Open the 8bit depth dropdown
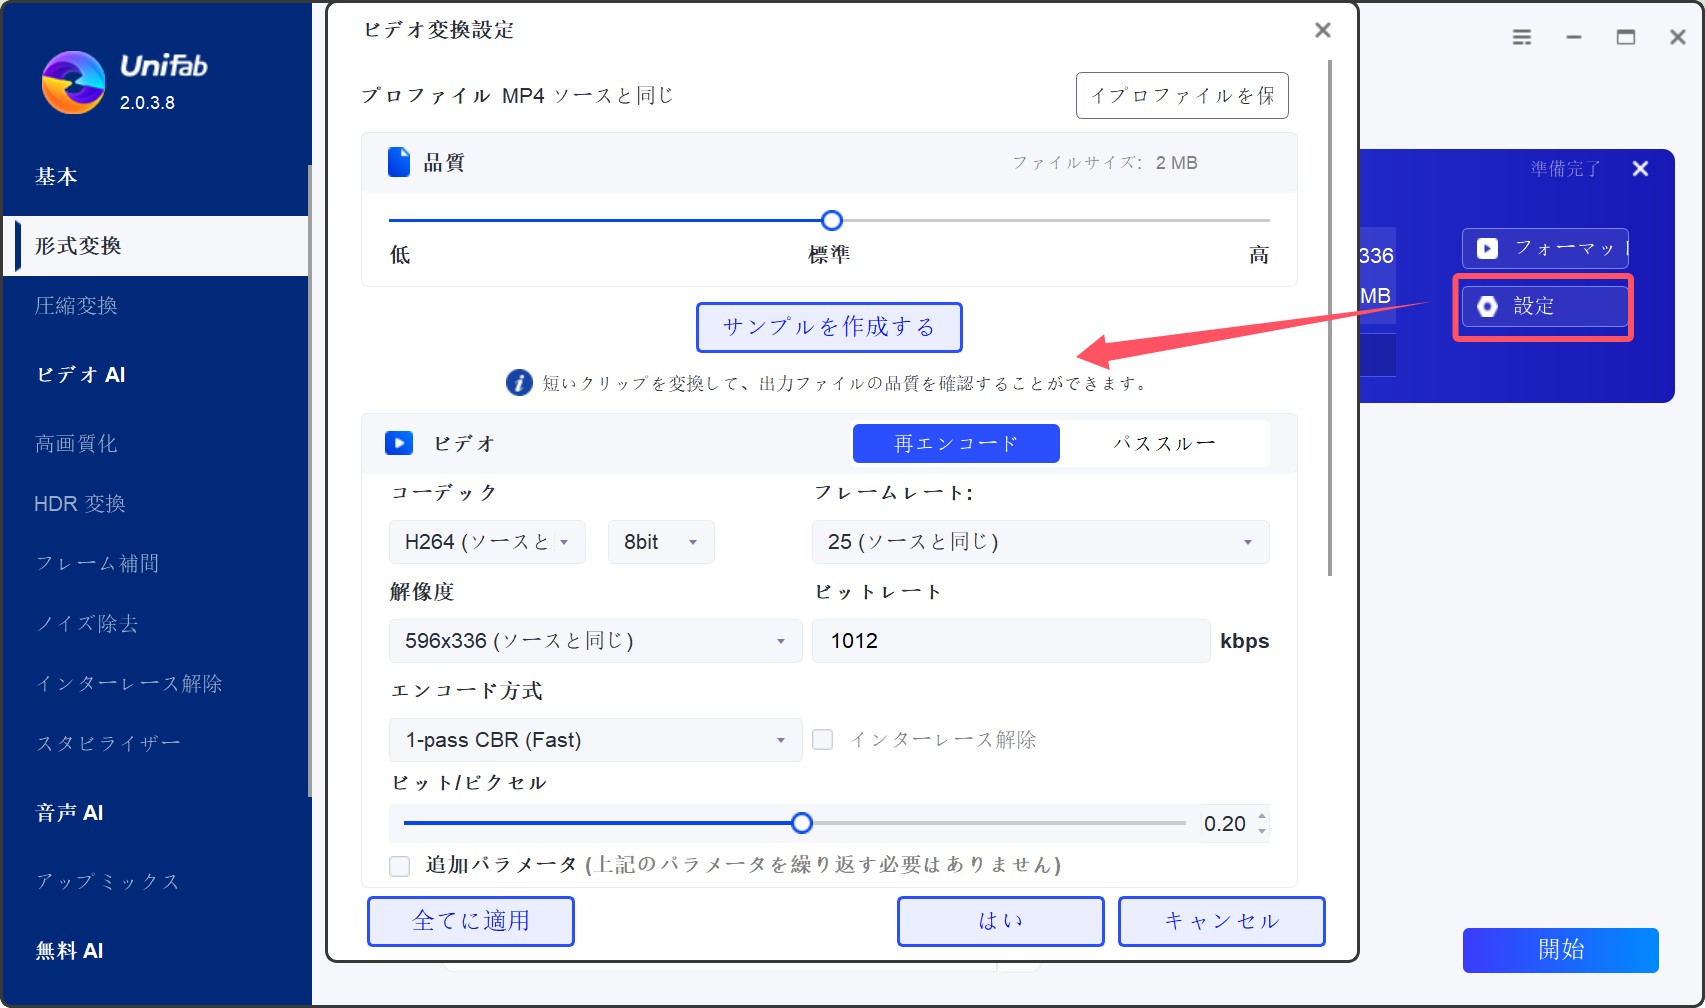 pyautogui.click(x=661, y=542)
